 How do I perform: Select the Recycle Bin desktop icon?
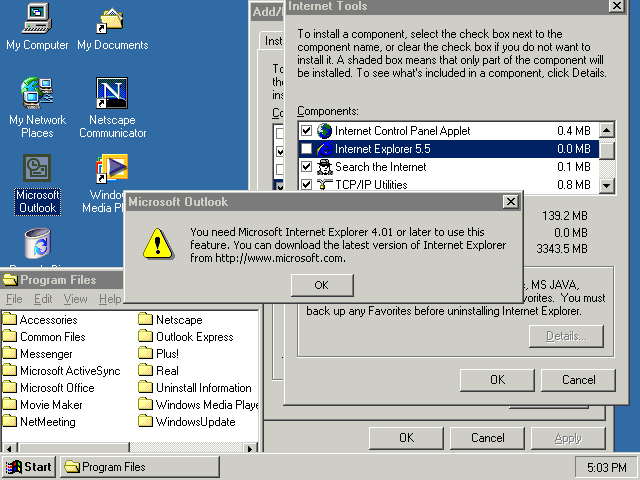[38, 243]
